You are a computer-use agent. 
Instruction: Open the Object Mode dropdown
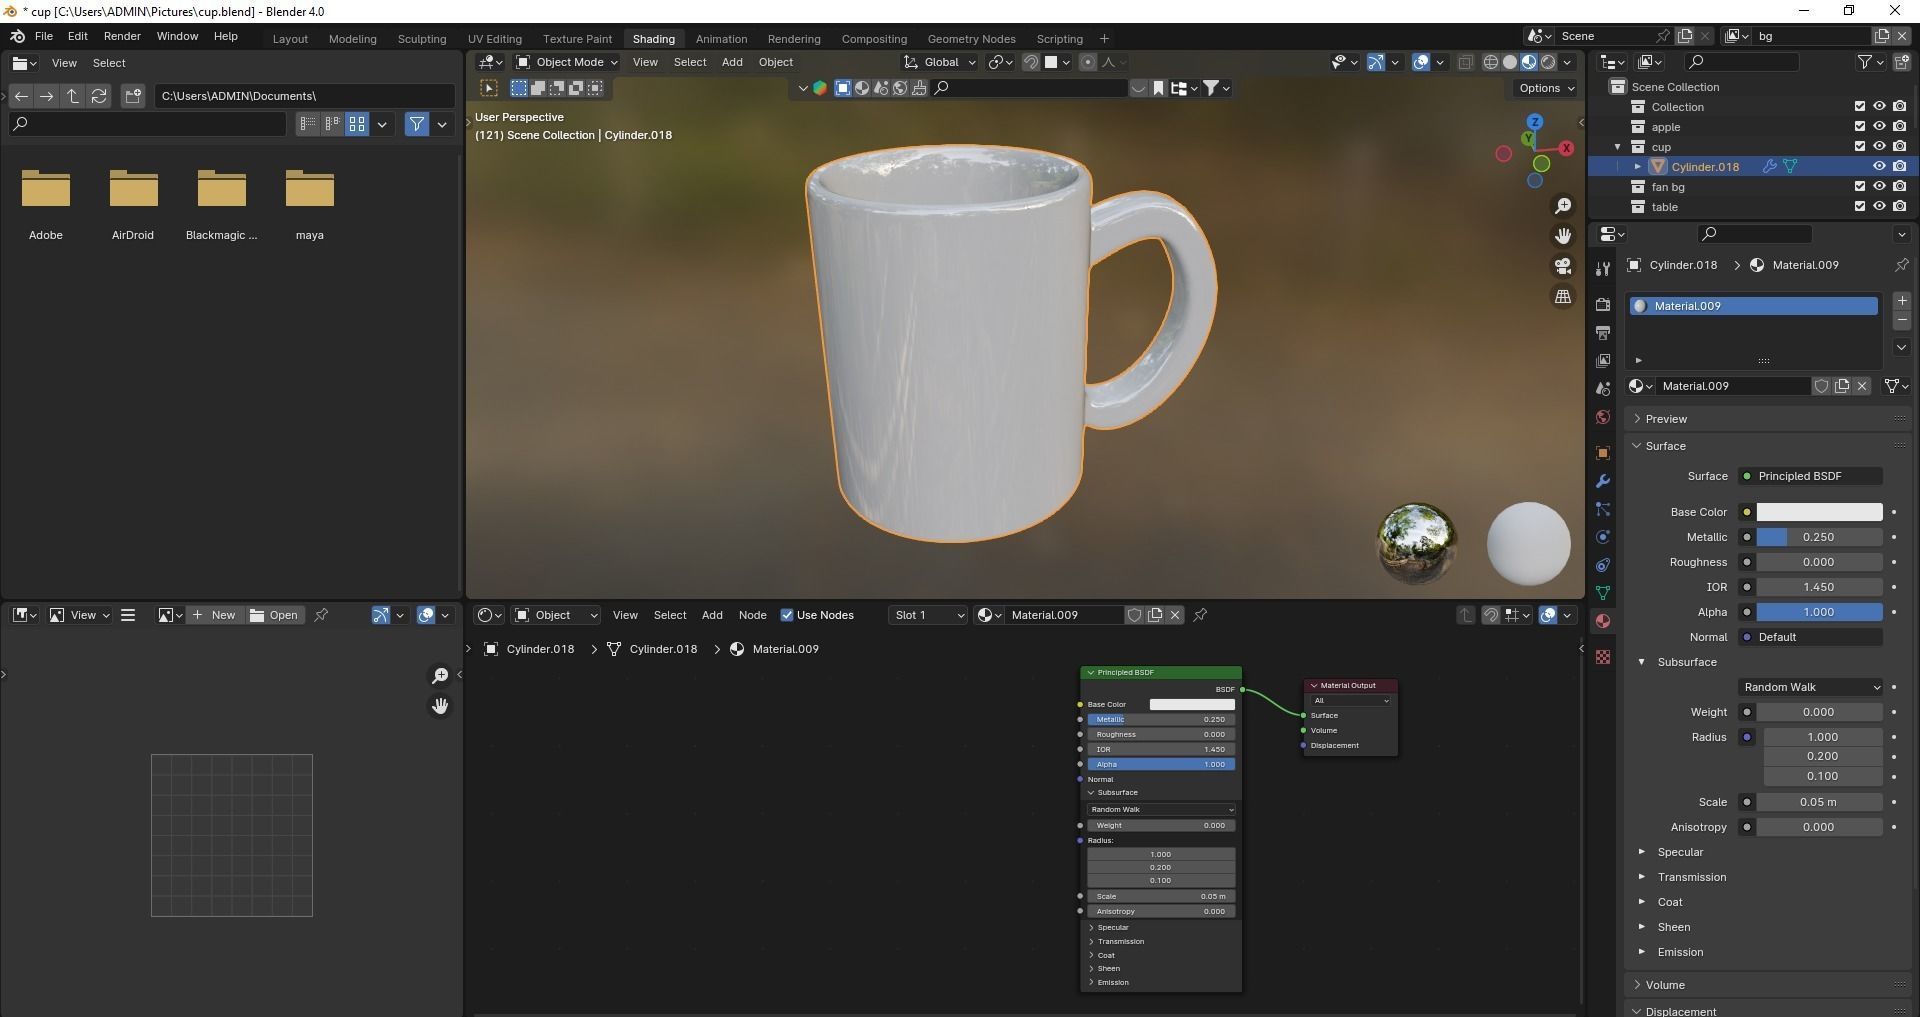point(567,62)
